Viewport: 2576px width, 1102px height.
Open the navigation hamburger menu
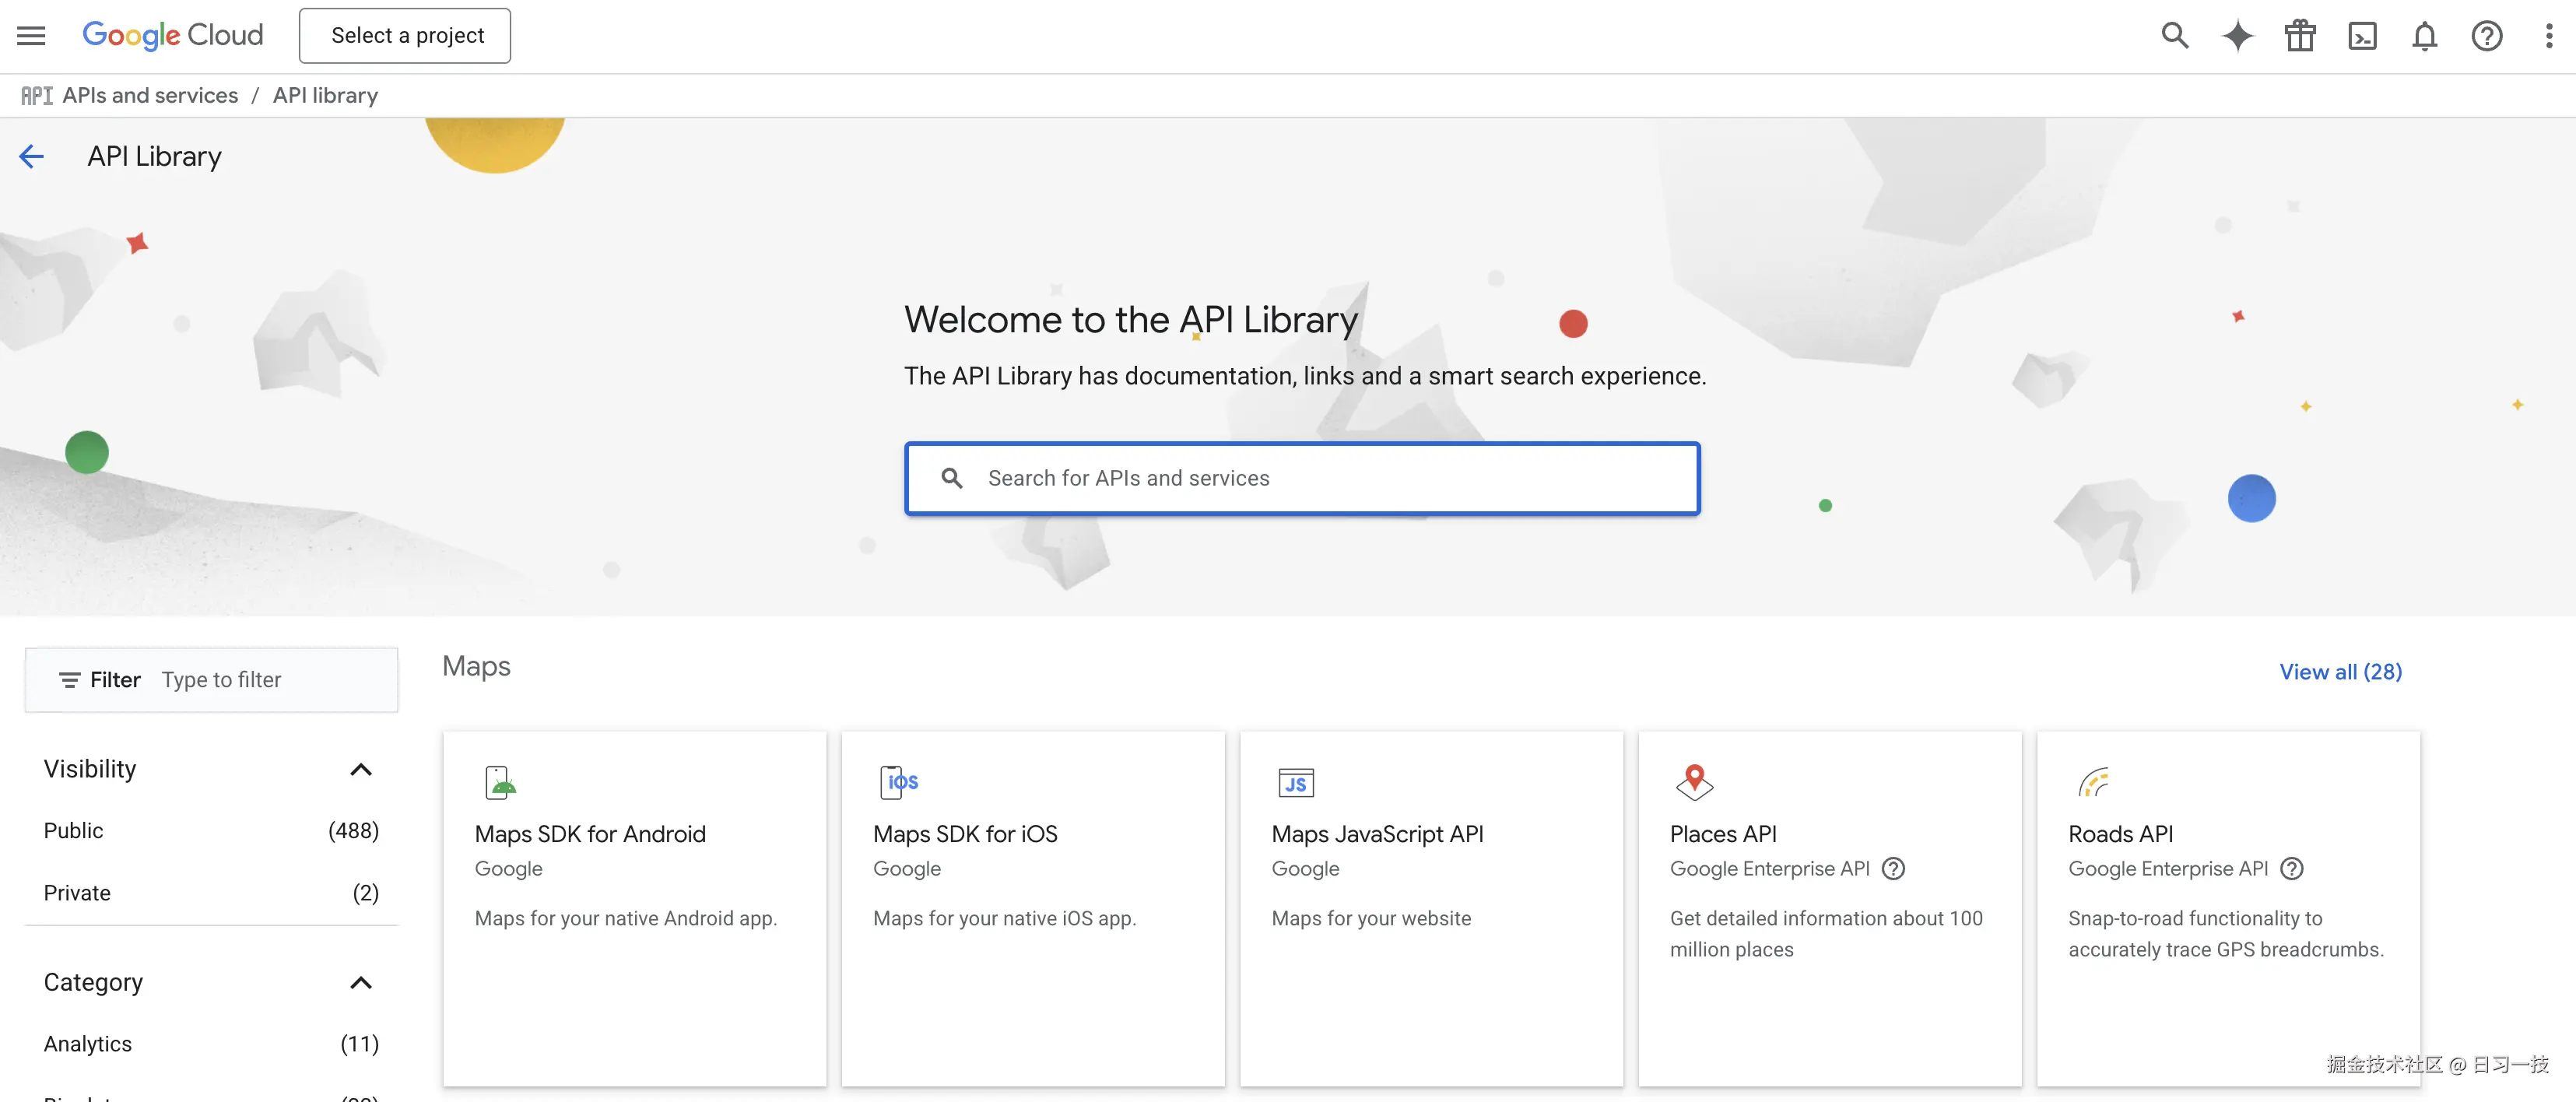30,35
